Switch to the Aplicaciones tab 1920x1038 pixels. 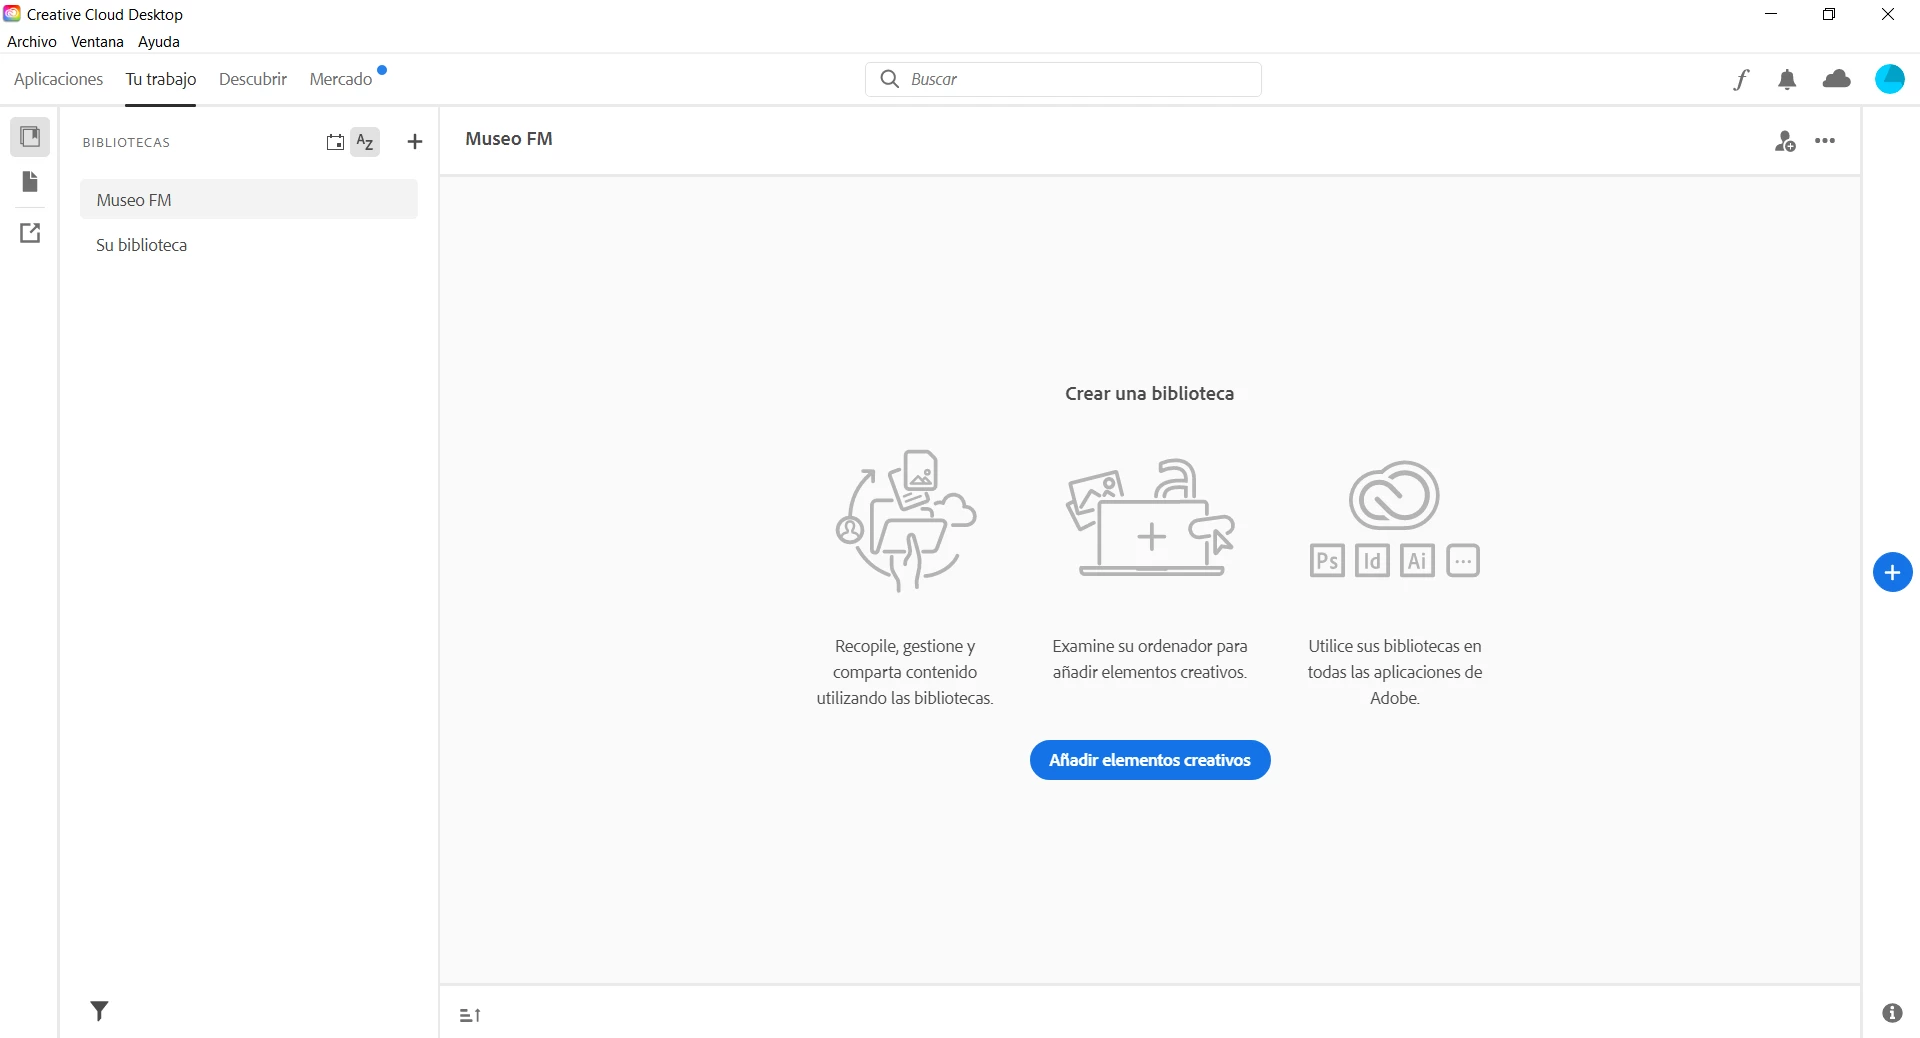pyautogui.click(x=58, y=79)
